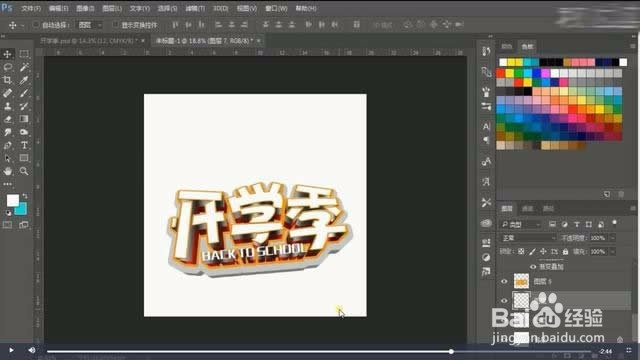Open the edit toolbar three-dots button

point(7,184)
